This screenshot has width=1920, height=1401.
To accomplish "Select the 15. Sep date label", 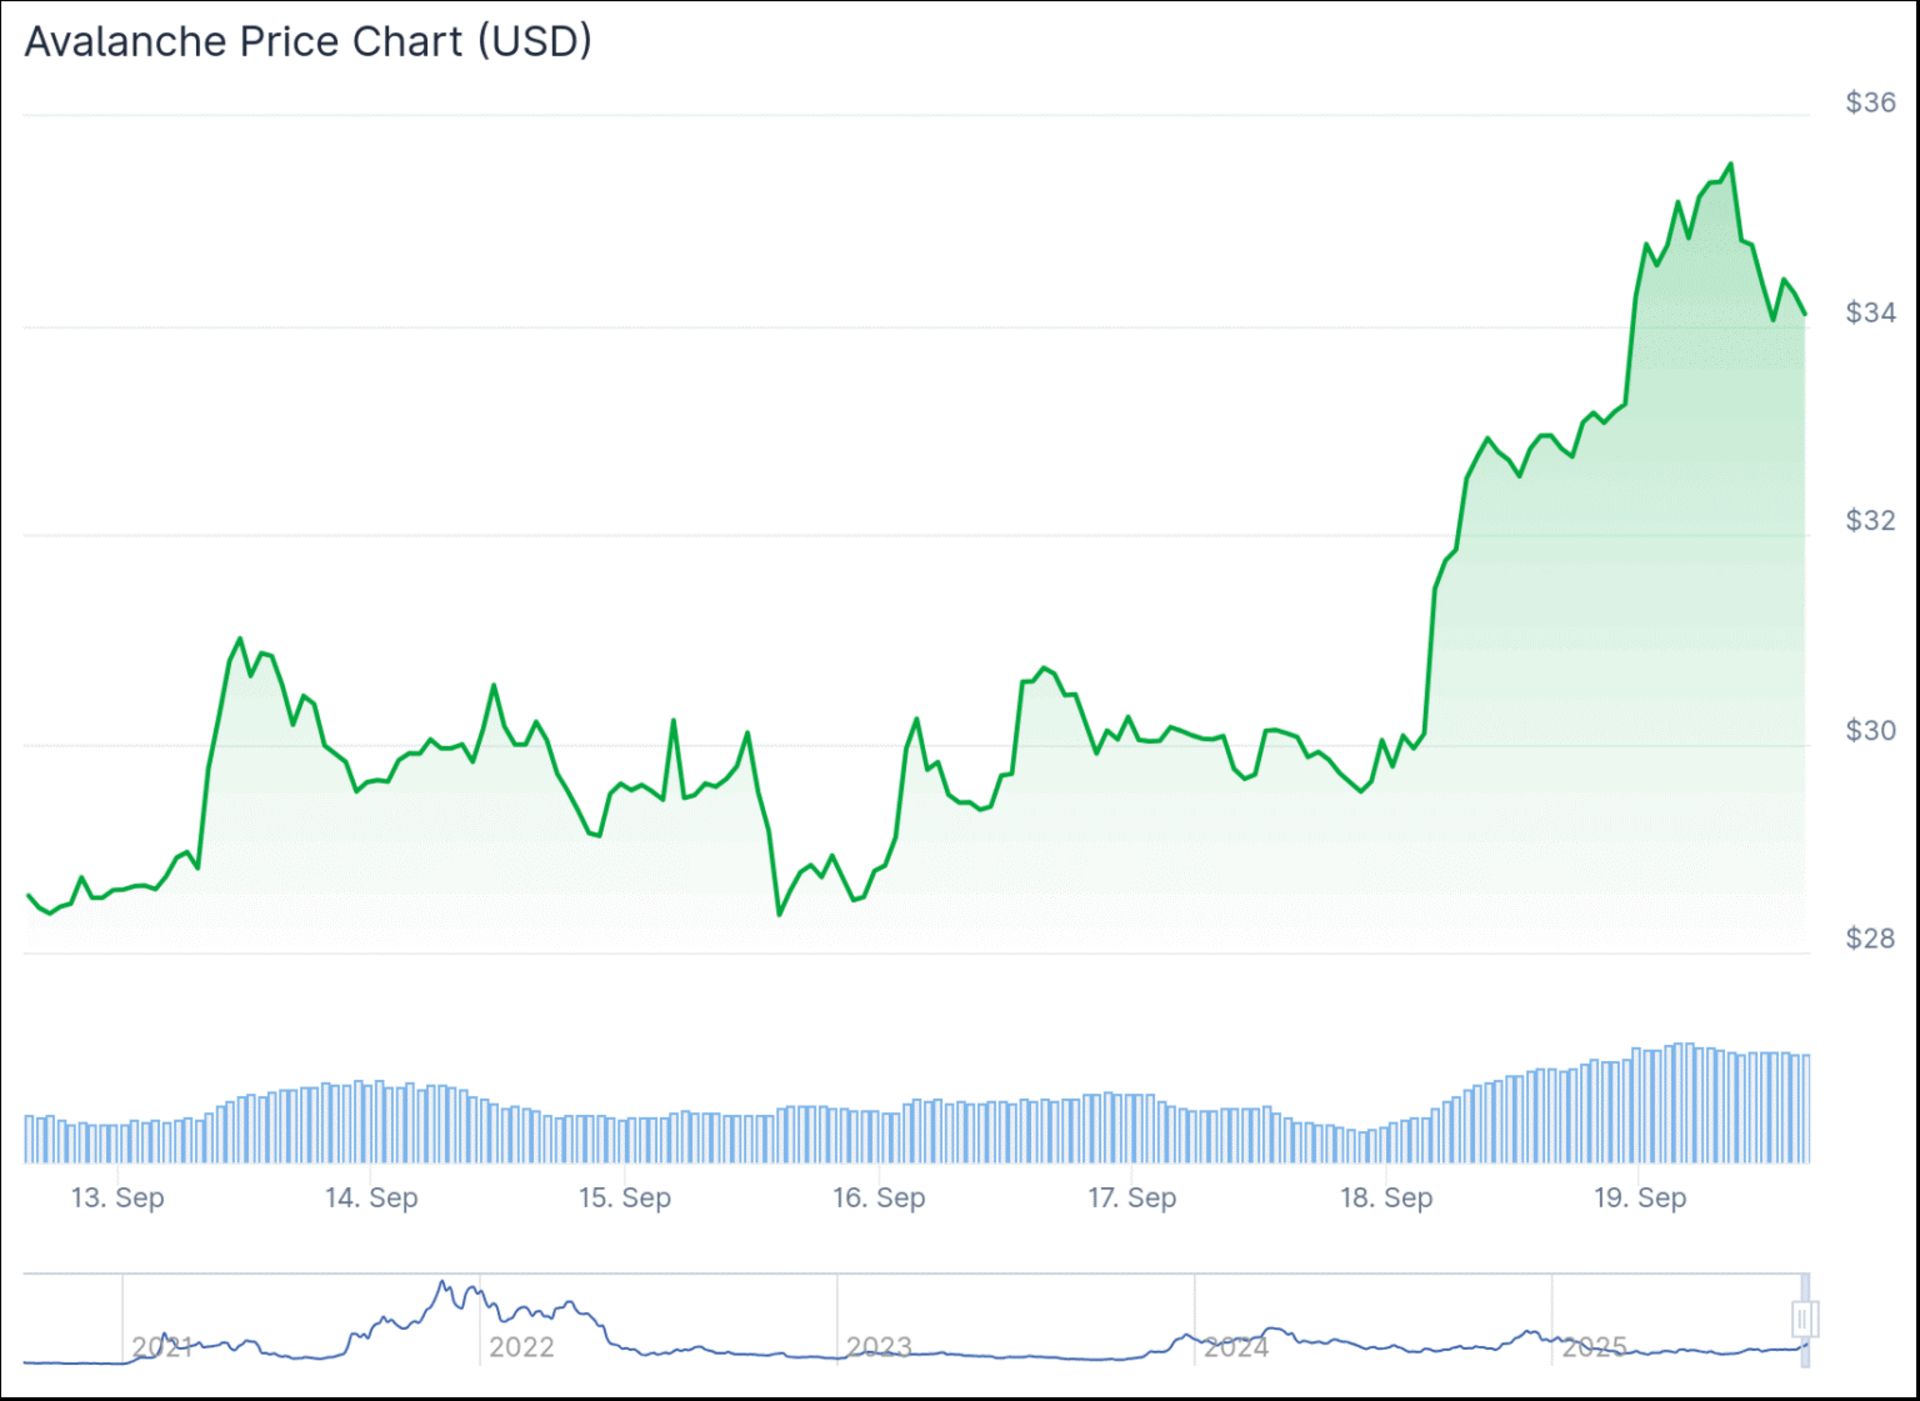I will [x=624, y=1197].
